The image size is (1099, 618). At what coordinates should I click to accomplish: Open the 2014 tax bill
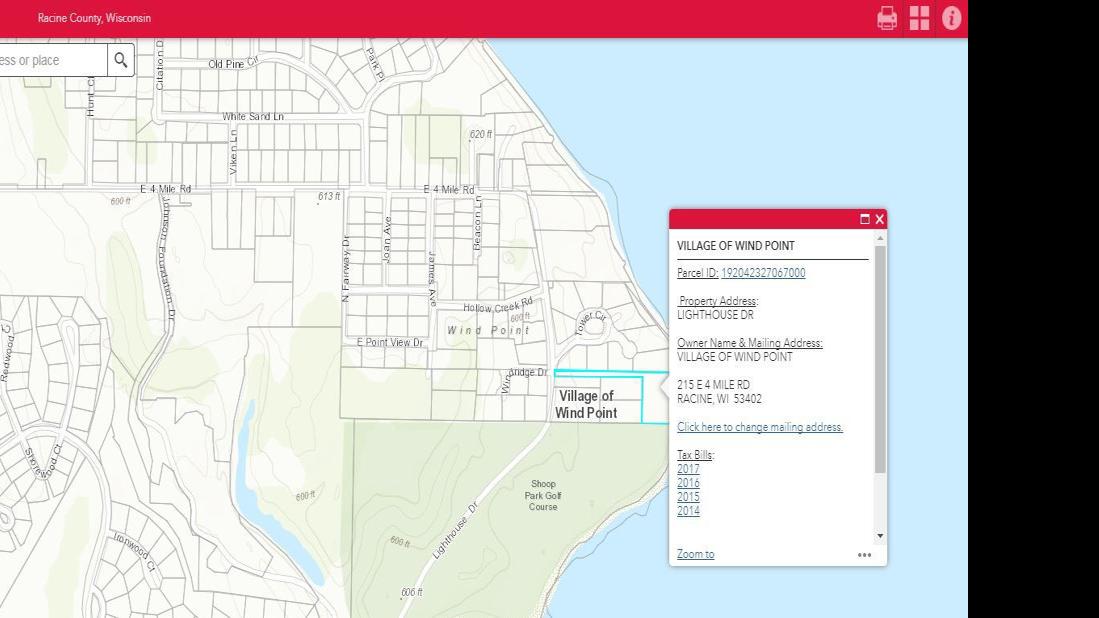(688, 511)
